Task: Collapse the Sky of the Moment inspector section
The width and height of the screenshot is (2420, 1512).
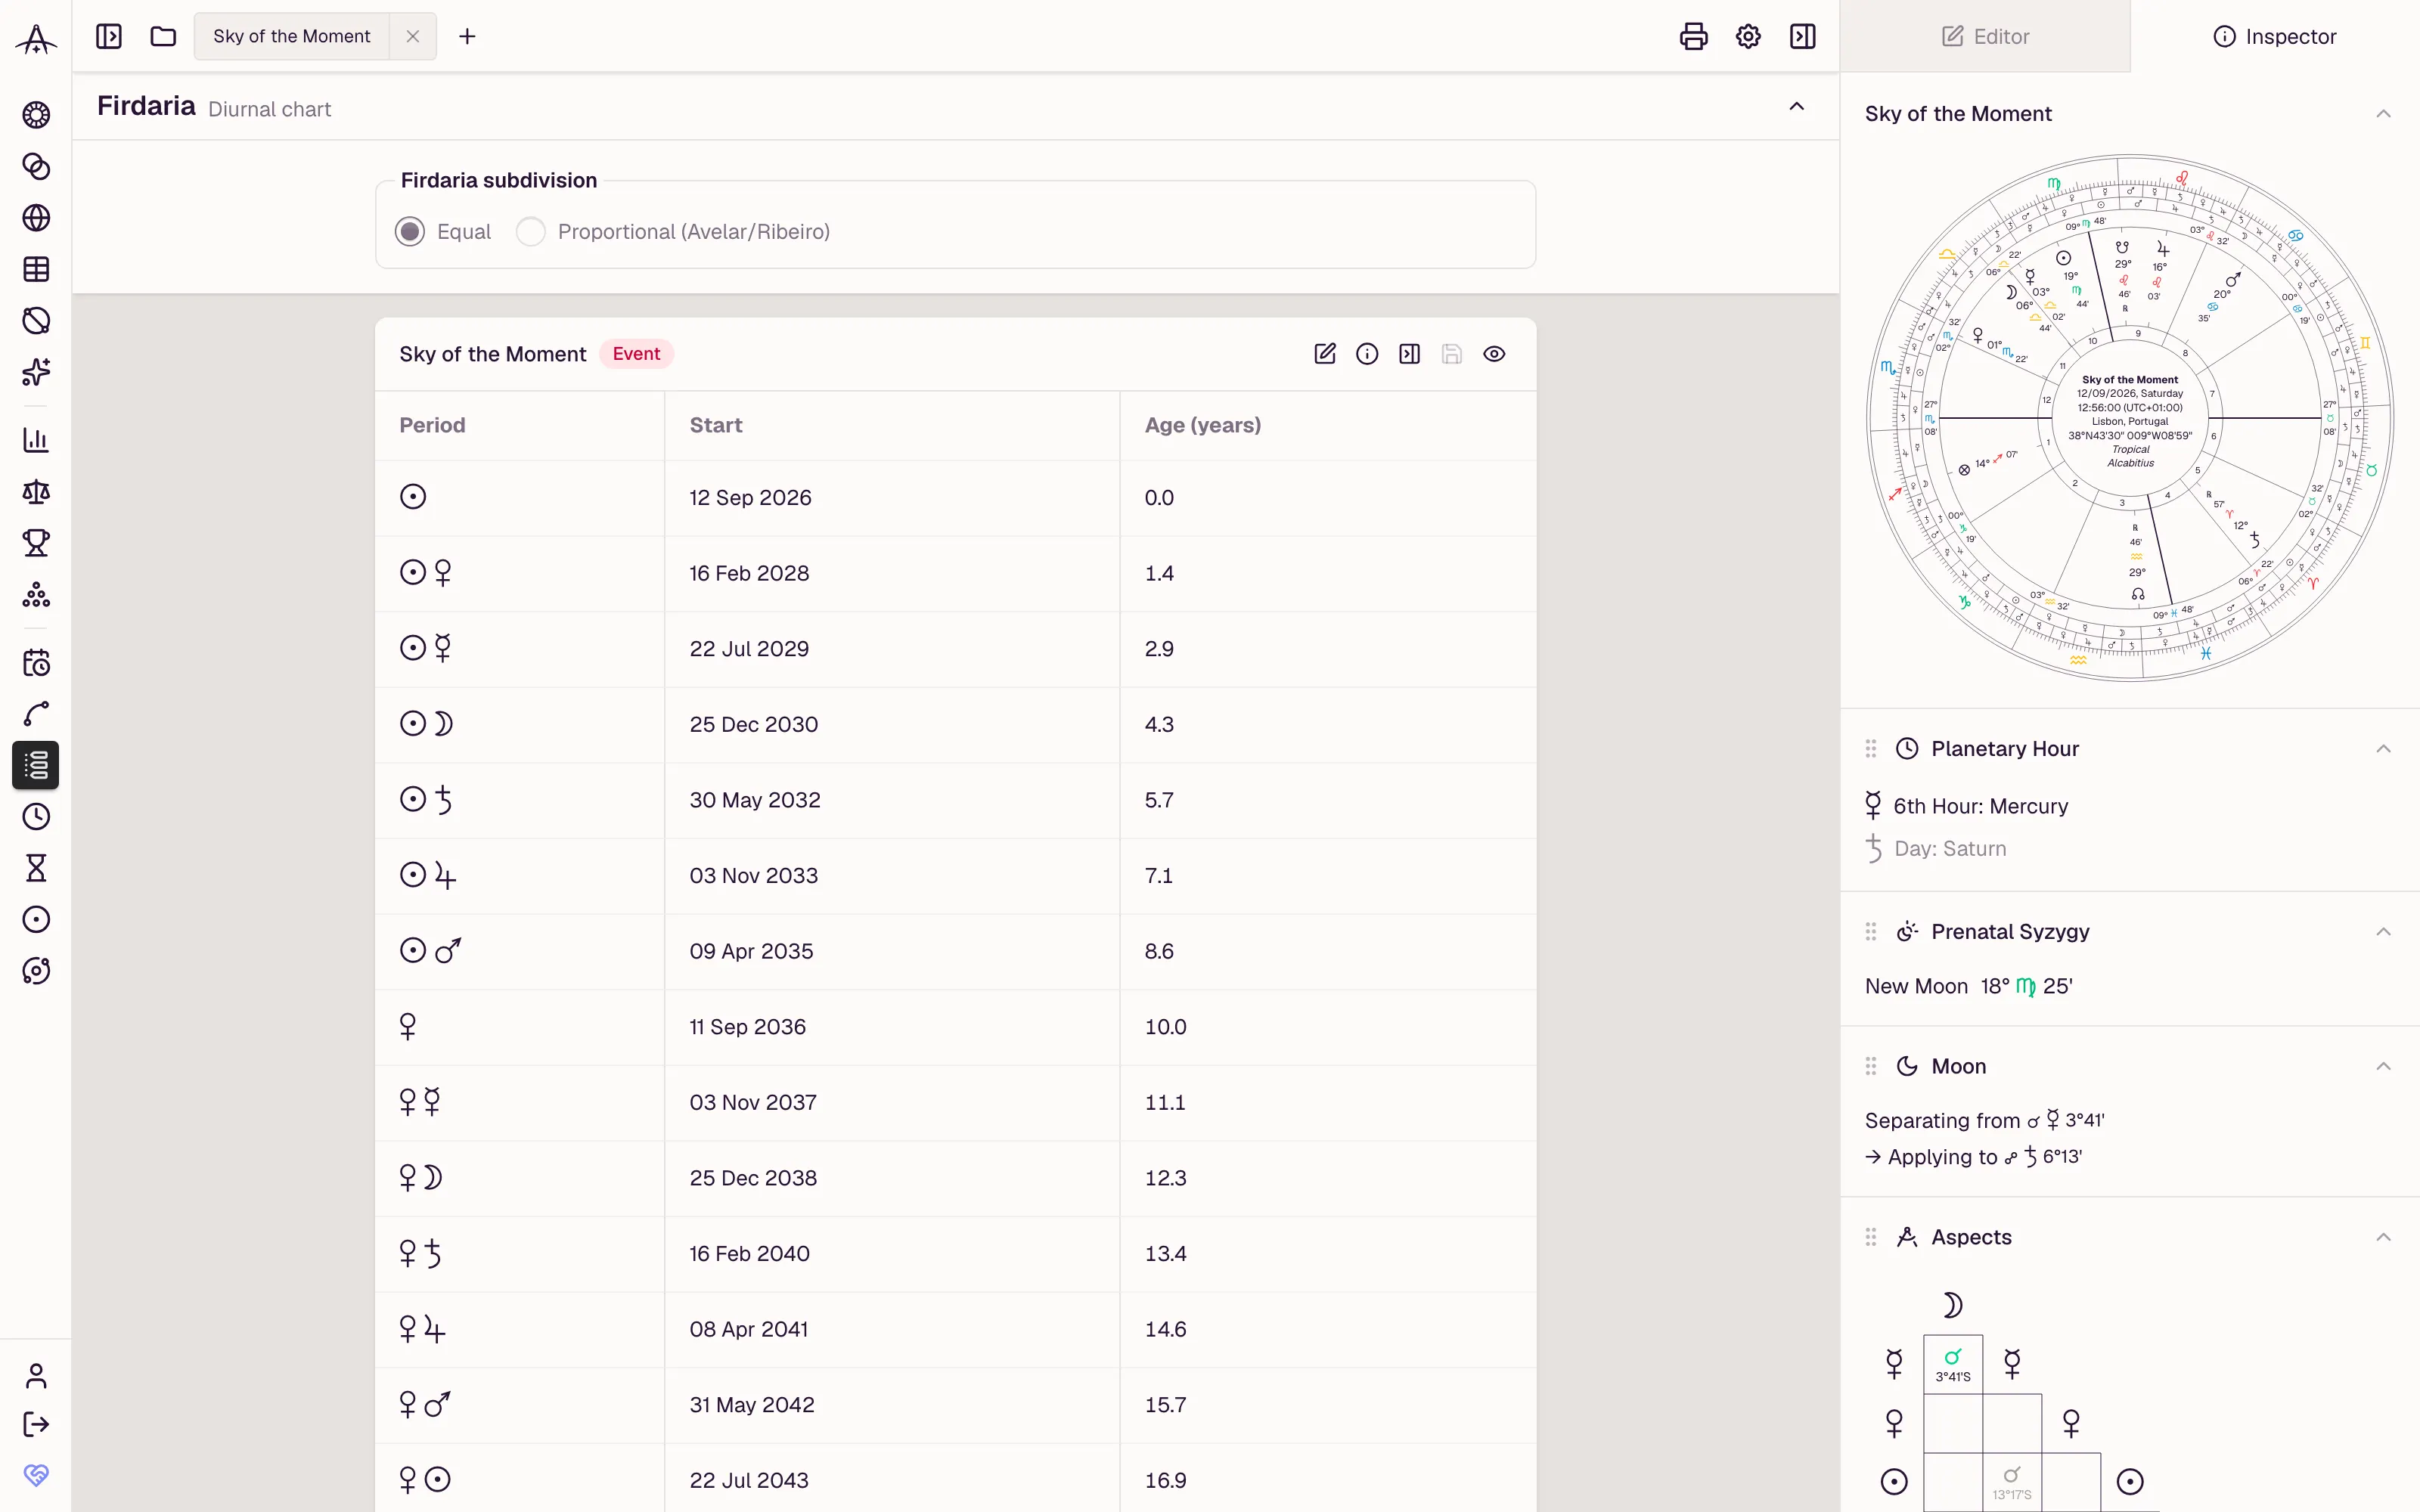Action: coord(2384,114)
